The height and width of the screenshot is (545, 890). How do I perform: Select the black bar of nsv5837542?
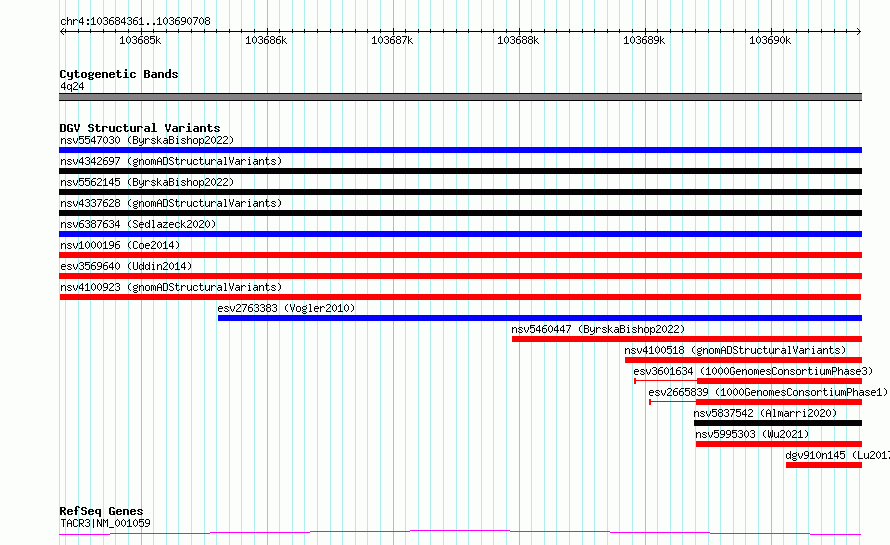point(778,423)
